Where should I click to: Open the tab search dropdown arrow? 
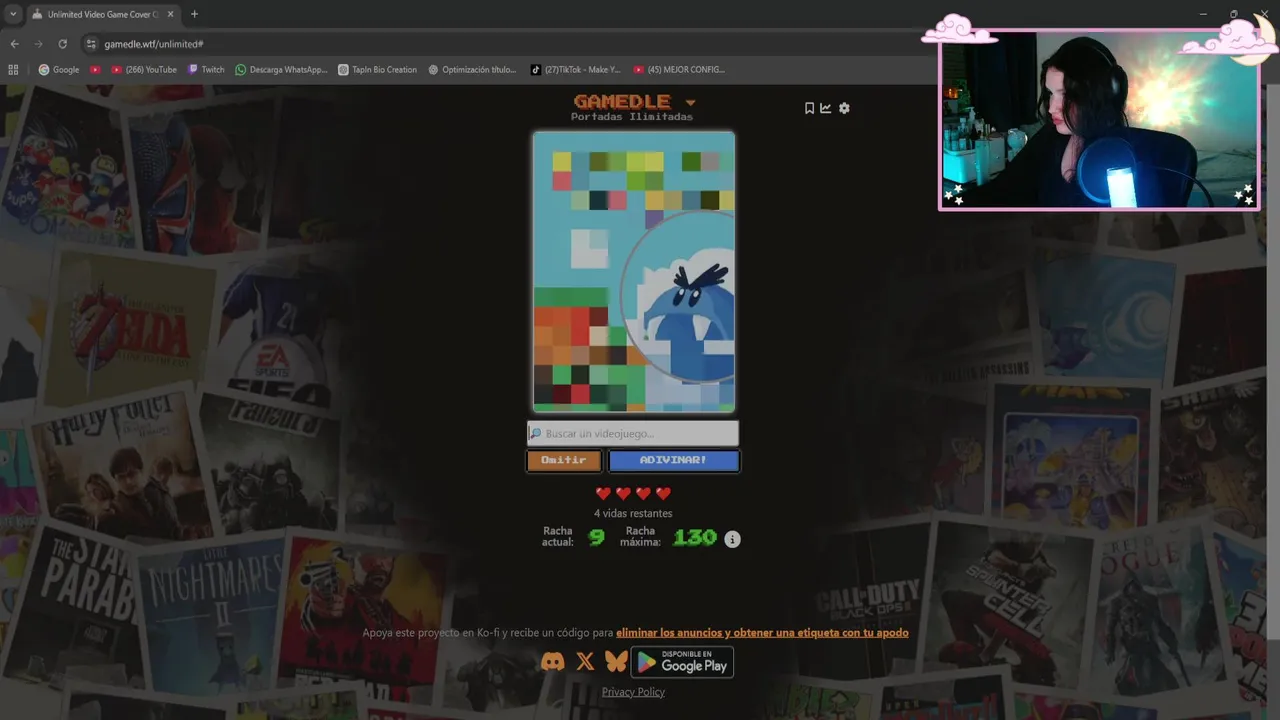click(x=13, y=14)
